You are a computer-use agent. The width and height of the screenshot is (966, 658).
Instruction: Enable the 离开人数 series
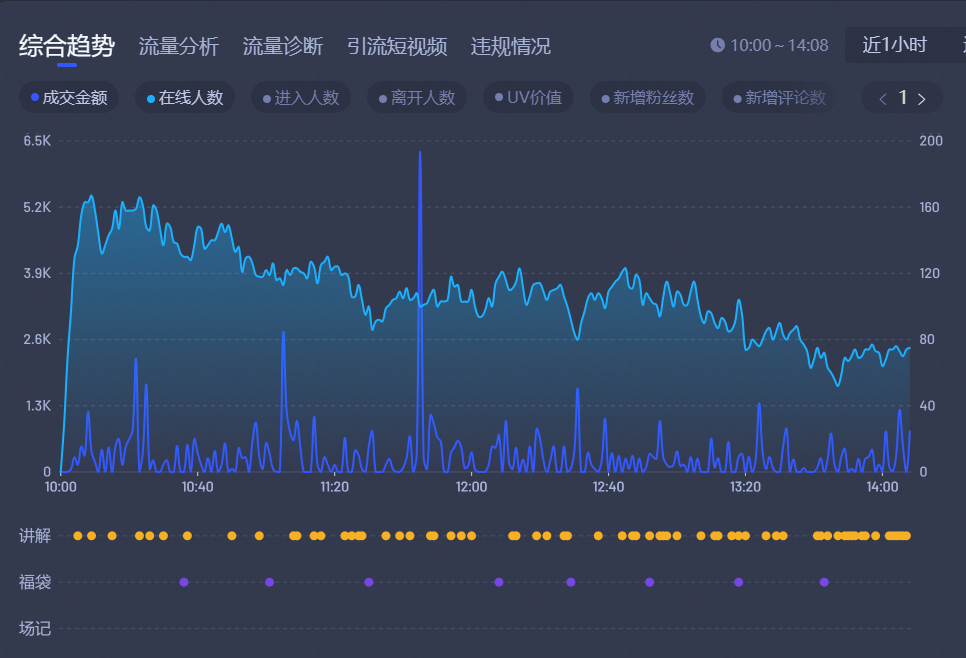(x=417, y=98)
